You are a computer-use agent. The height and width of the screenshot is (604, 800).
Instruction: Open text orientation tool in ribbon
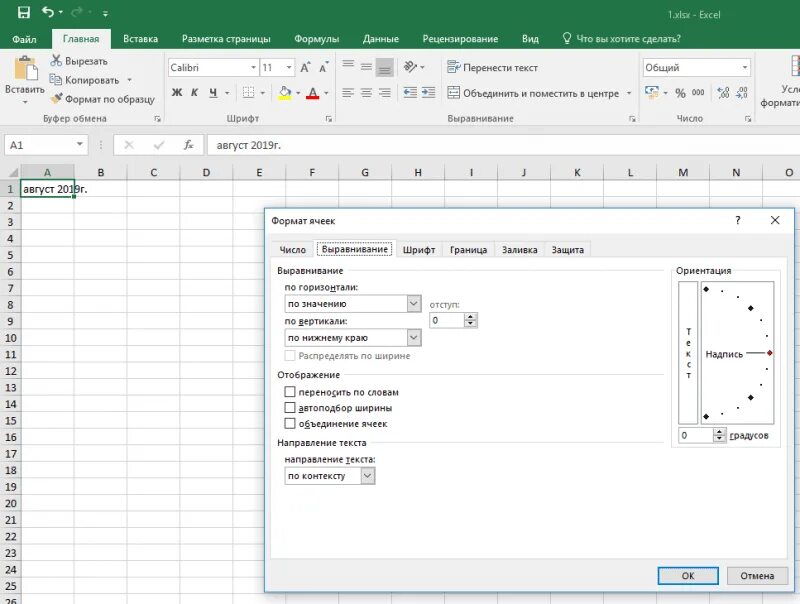pyautogui.click(x=411, y=67)
